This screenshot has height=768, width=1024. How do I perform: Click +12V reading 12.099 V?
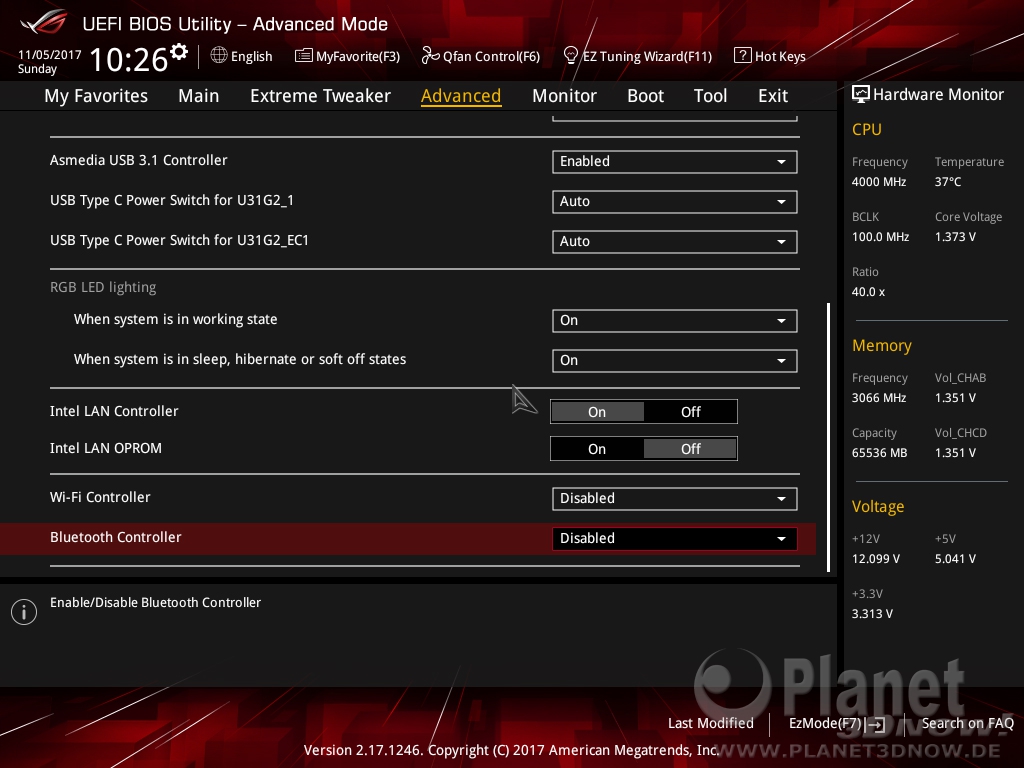pos(876,559)
